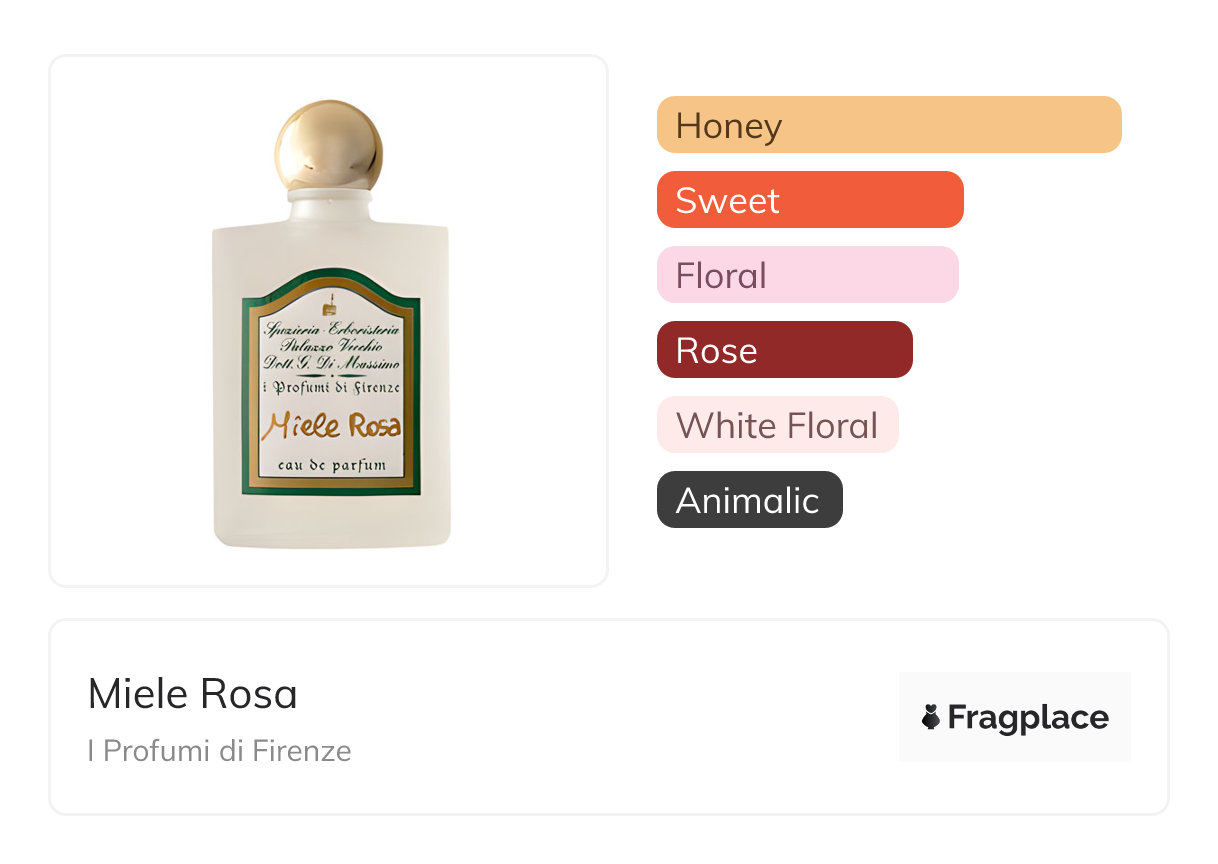Screen dimensions: 1218x864
Task: Click the 'Spezieria Erboristeria' script line
Action: pos(331,327)
